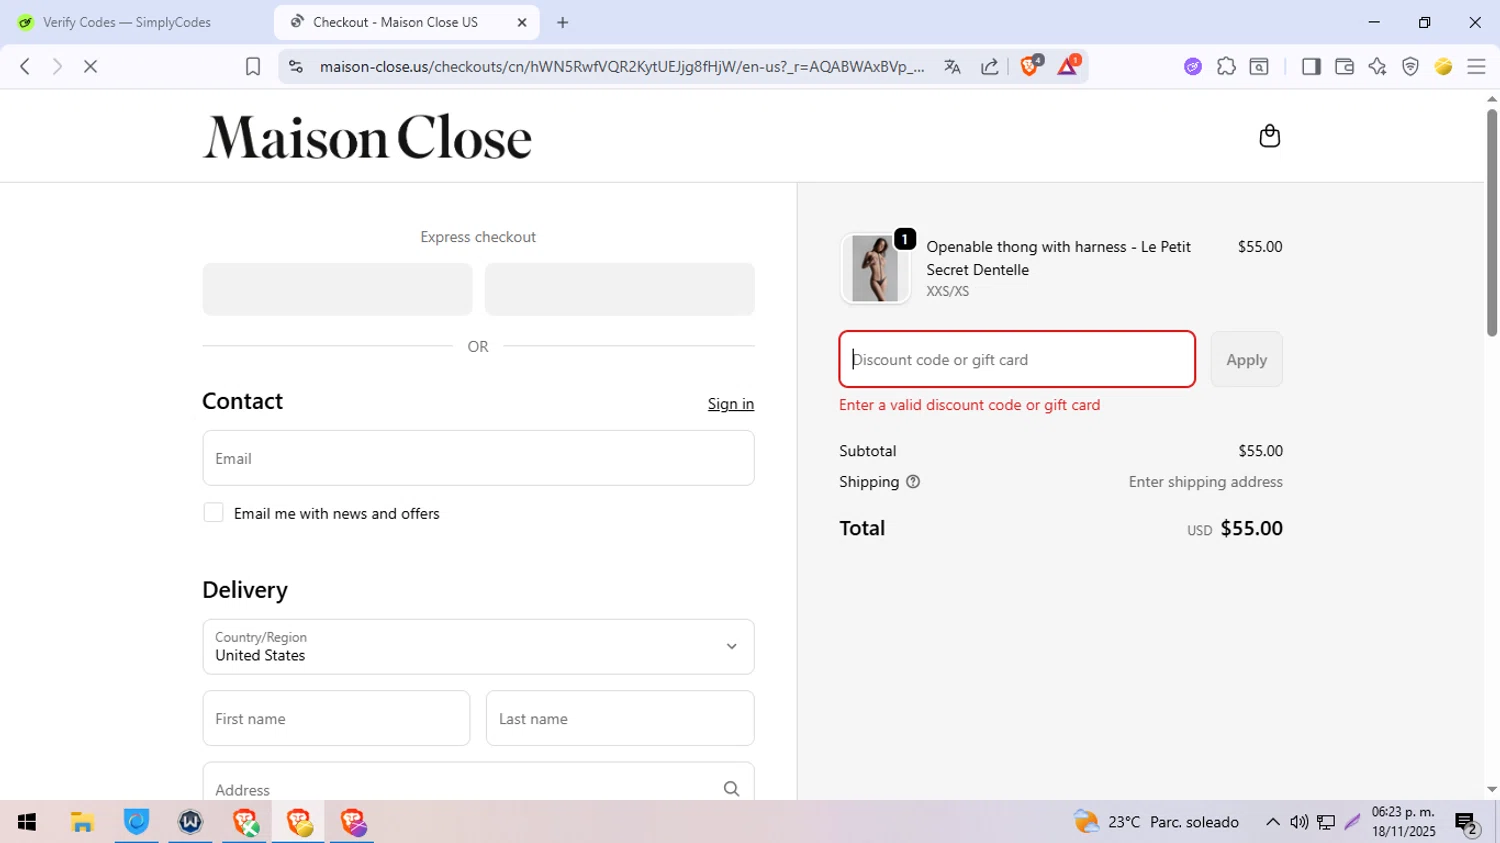Switch to Verify Codes — SimplyCodes tab
The image size is (1500, 843).
point(127,22)
